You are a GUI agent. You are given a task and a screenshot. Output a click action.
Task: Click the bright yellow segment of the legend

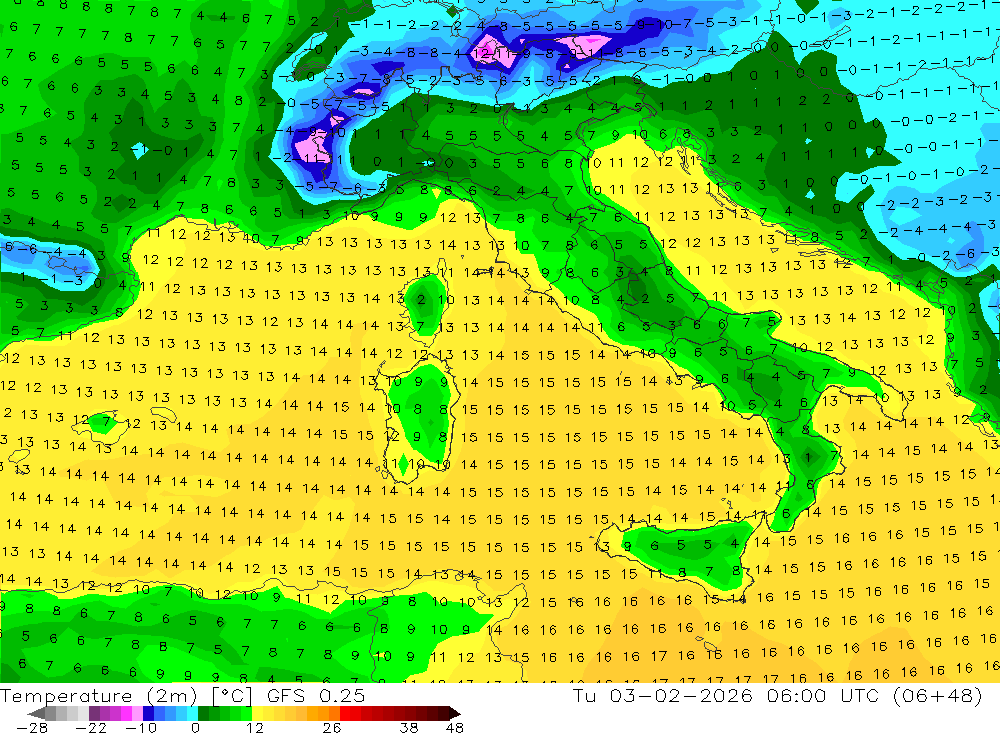(258, 714)
